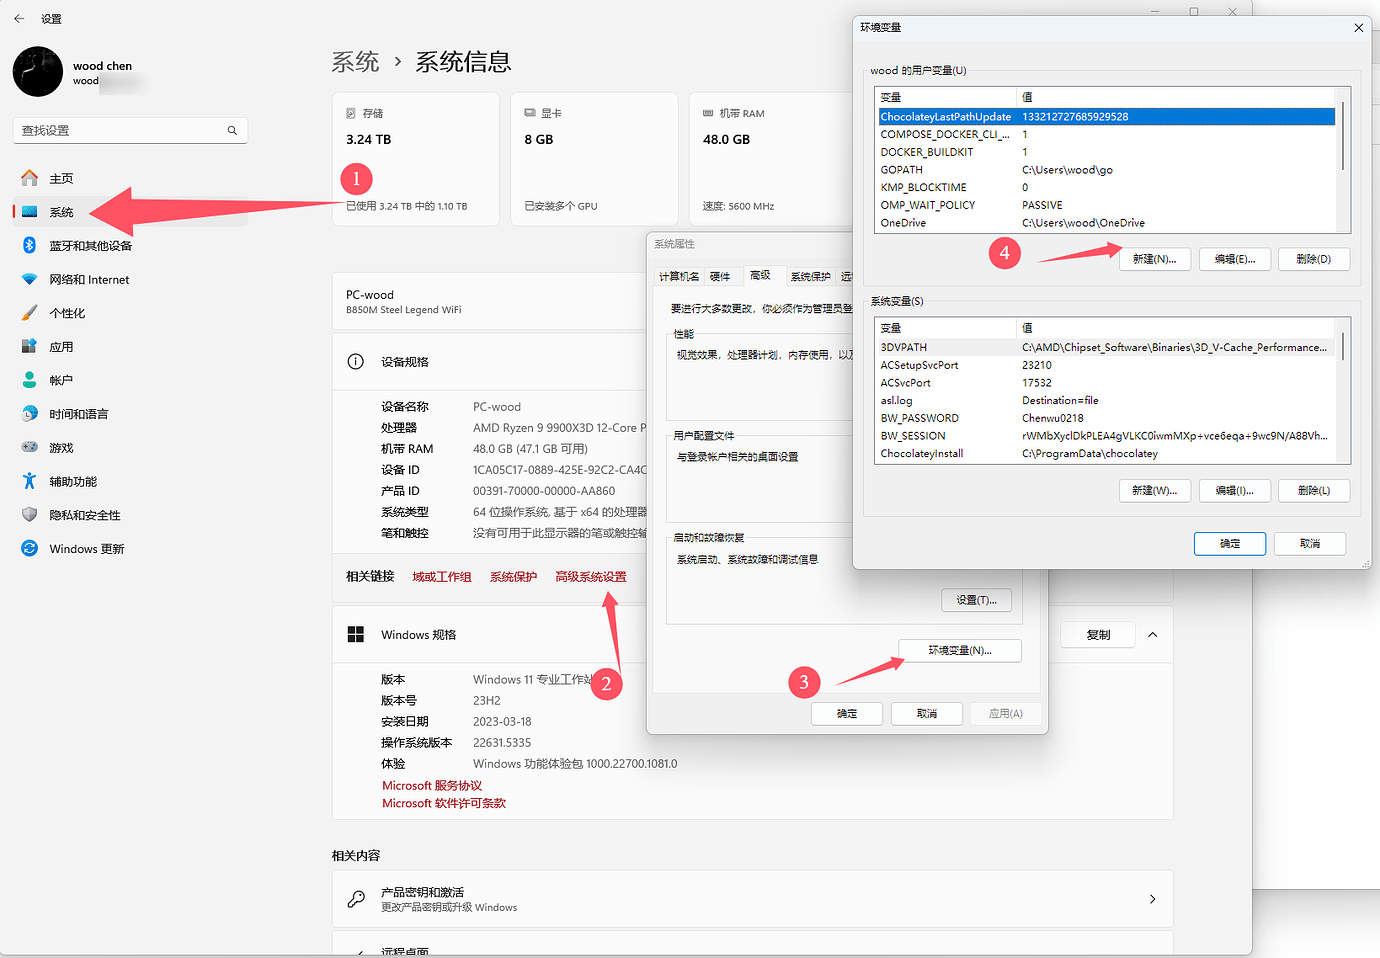Click the 环境变量(N) button
Screen dimensions: 1380x958
959,650
